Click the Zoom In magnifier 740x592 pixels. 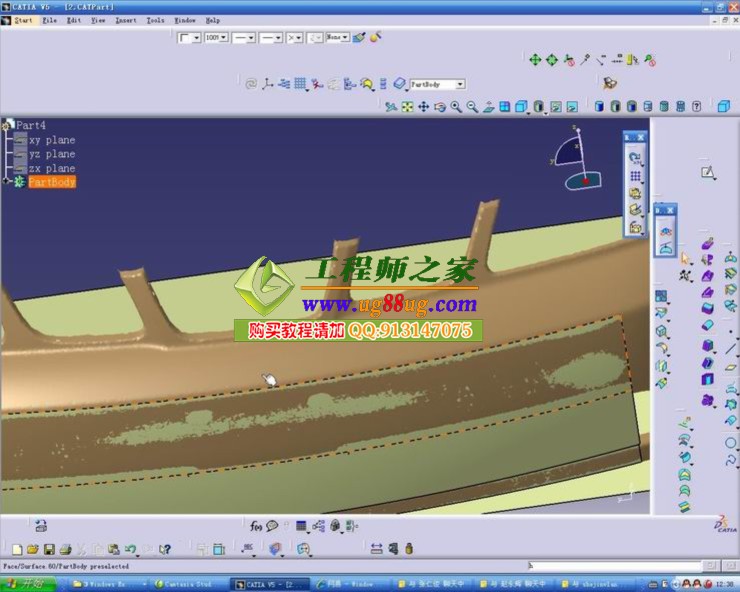pyautogui.click(x=456, y=107)
